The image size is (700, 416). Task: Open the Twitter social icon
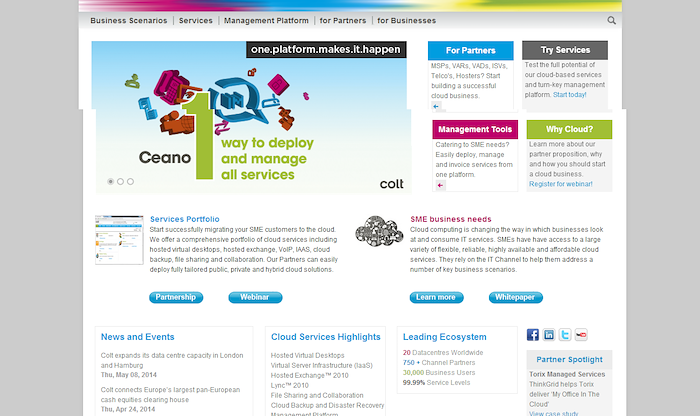(565, 335)
